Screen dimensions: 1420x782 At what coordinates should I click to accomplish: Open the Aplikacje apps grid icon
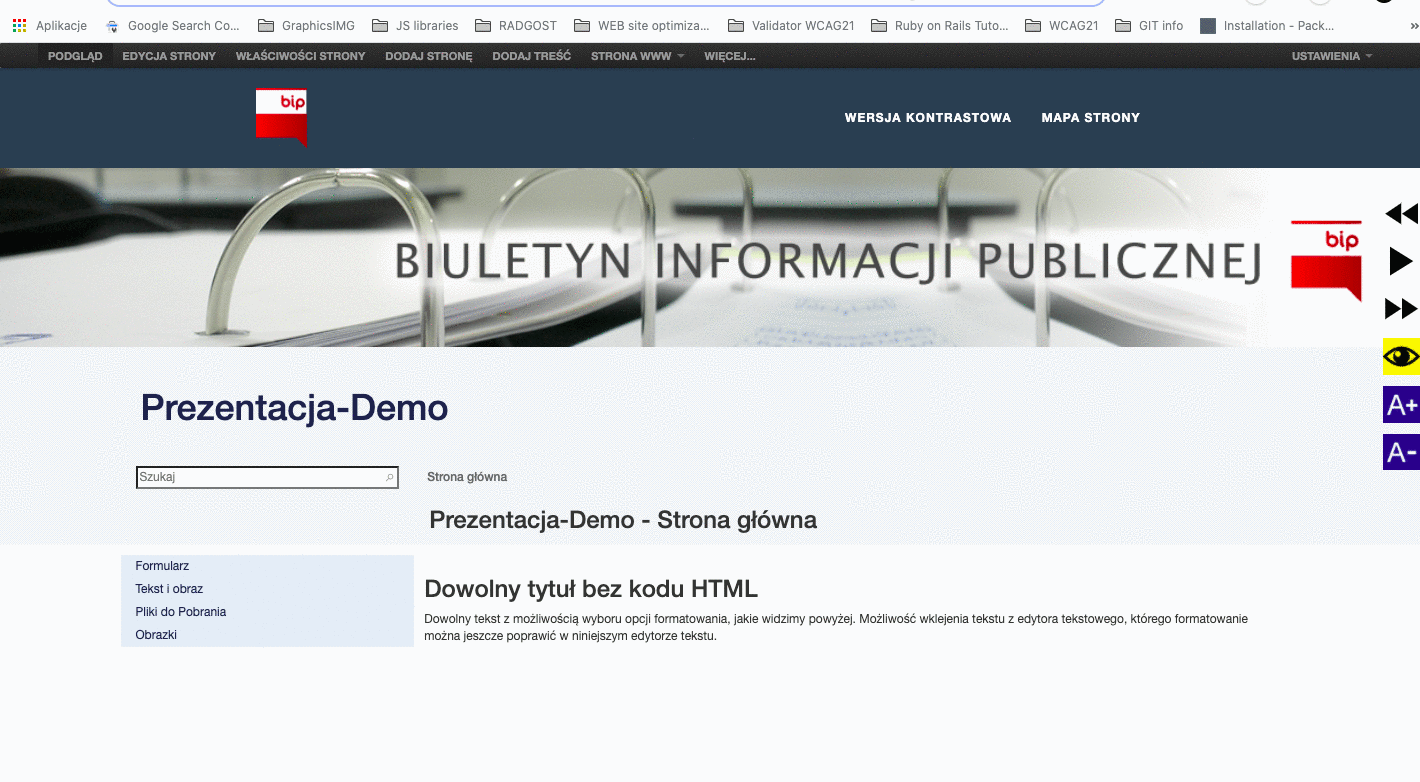pos(19,26)
